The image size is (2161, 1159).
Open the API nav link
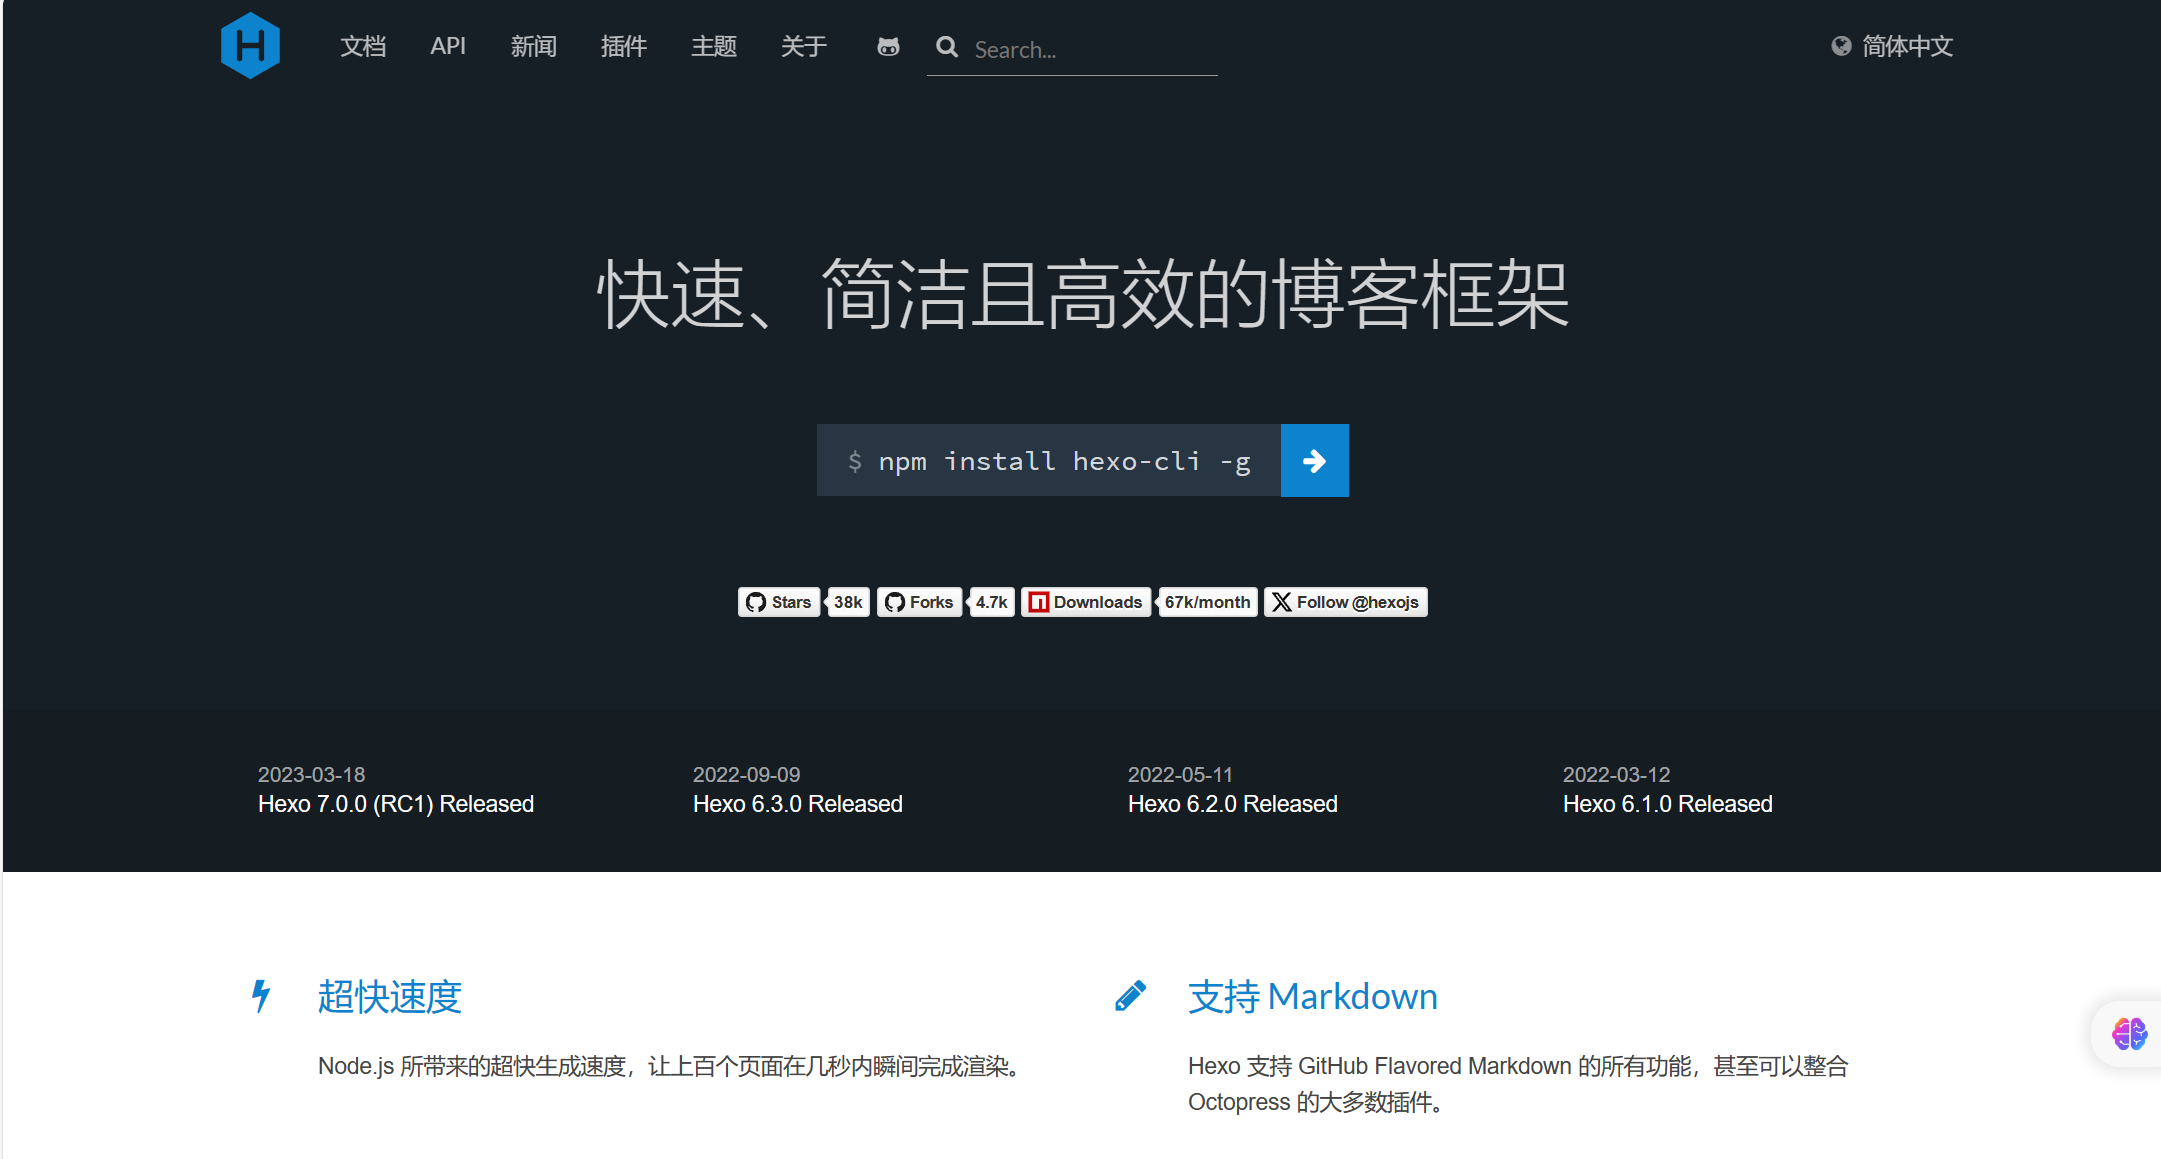tap(448, 46)
